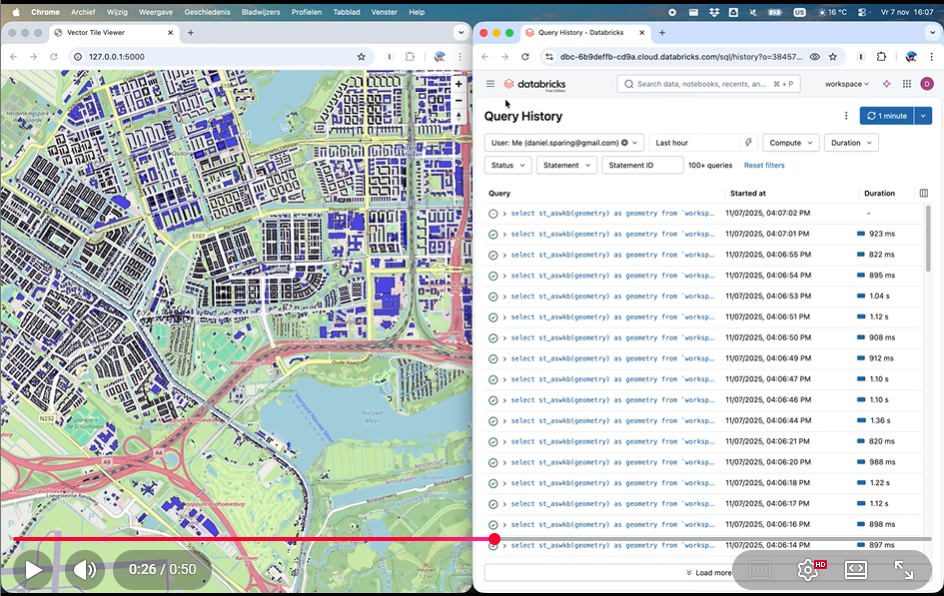Click Load more at the bottom of the query list
Image resolution: width=944 pixels, height=596 pixels.
pyautogui.click(x=708, y=573)
